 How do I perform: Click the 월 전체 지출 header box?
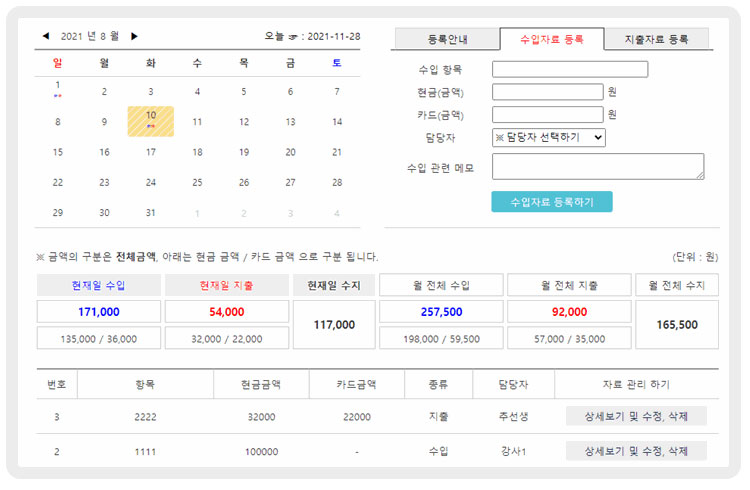tap(568, 285)
